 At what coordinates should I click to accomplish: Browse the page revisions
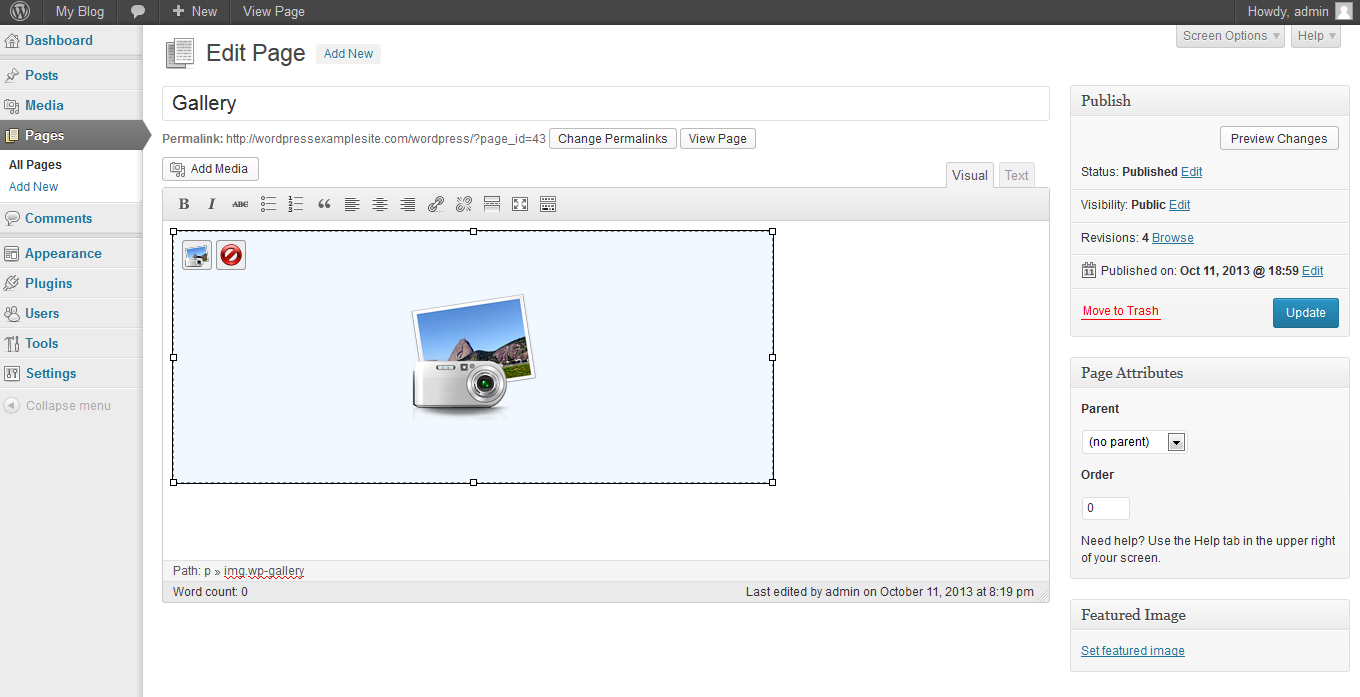tap(1173, 238)
